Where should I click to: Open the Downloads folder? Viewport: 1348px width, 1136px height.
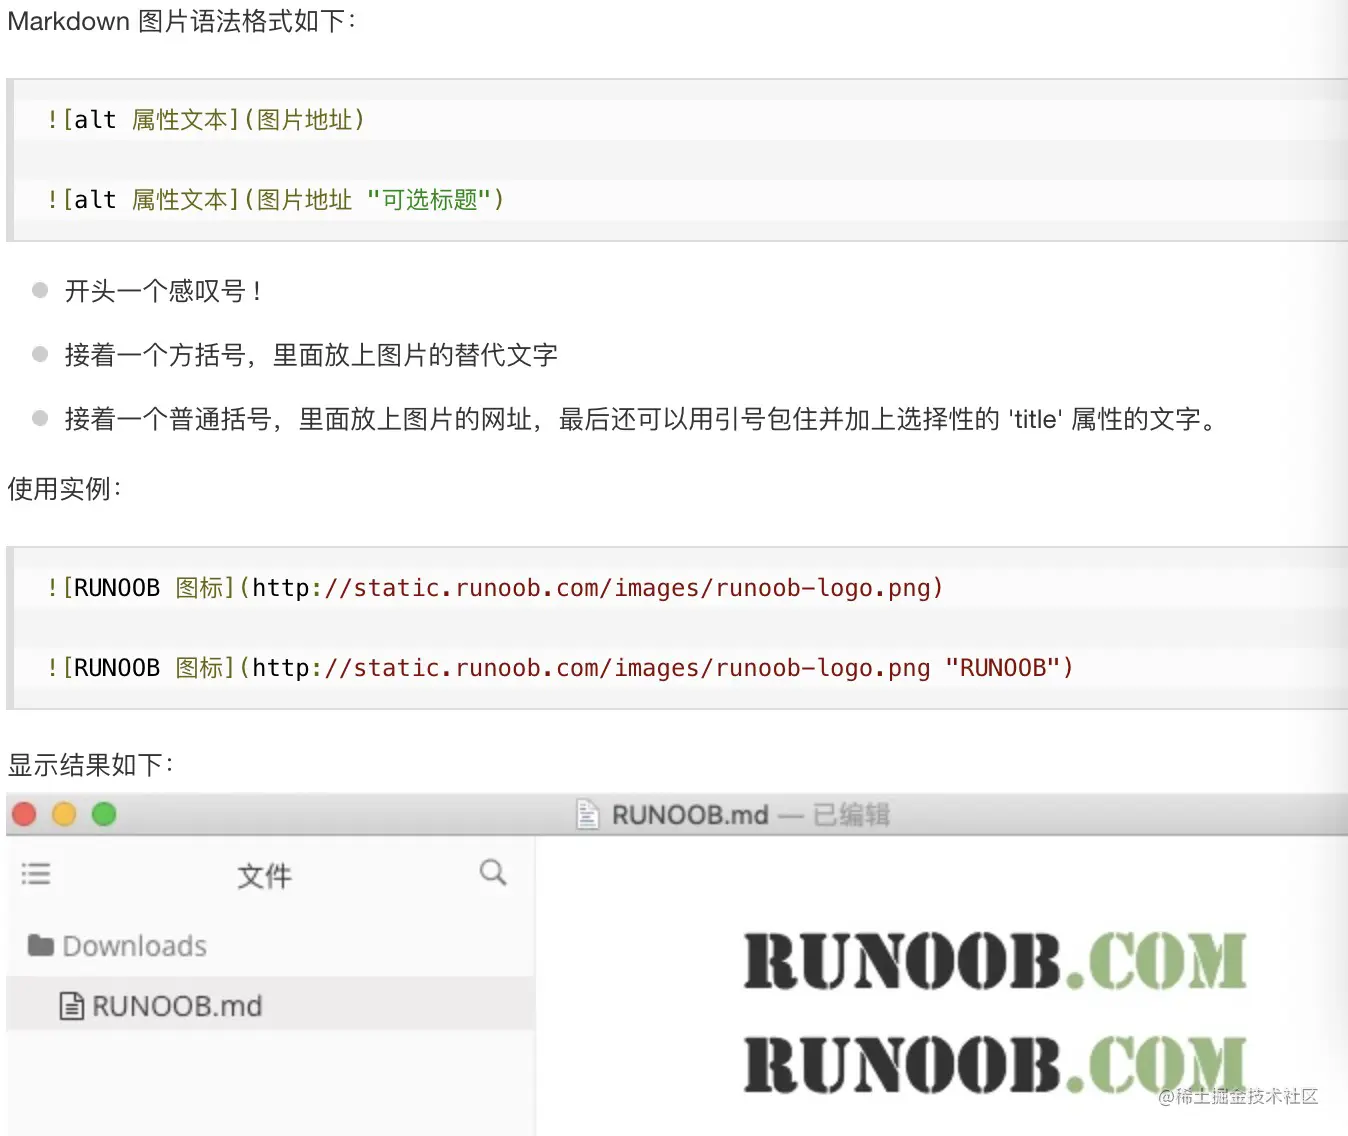click(x=117, y=946)
